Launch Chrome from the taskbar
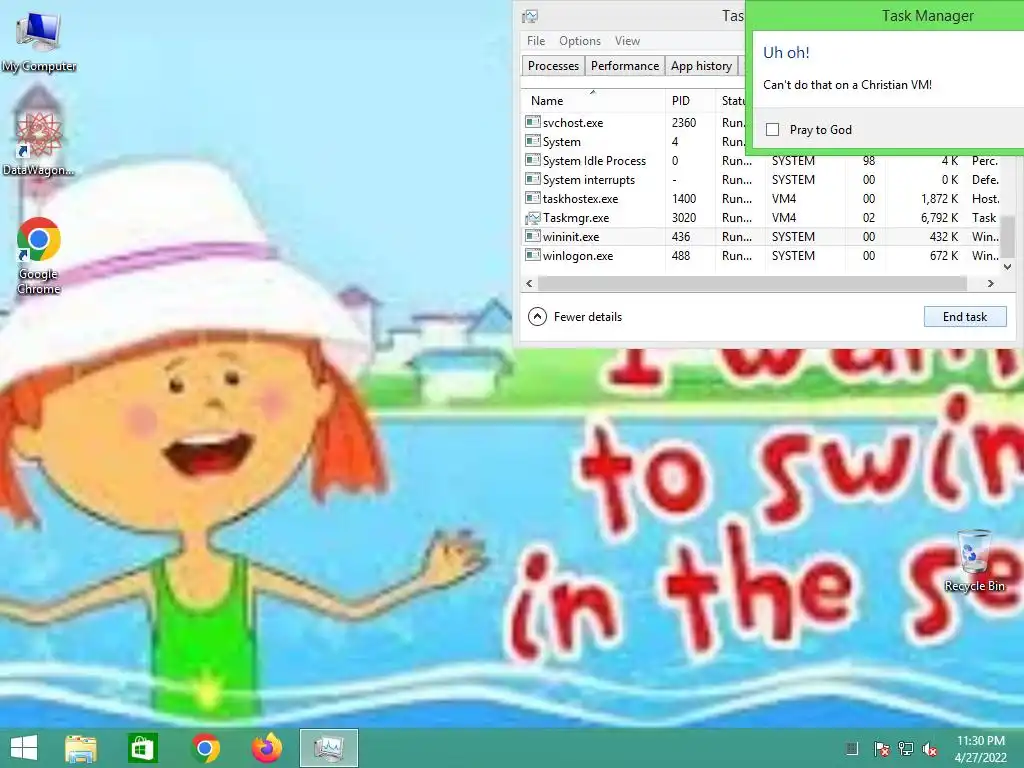The image size is (1024, 768). click(205, 748)
